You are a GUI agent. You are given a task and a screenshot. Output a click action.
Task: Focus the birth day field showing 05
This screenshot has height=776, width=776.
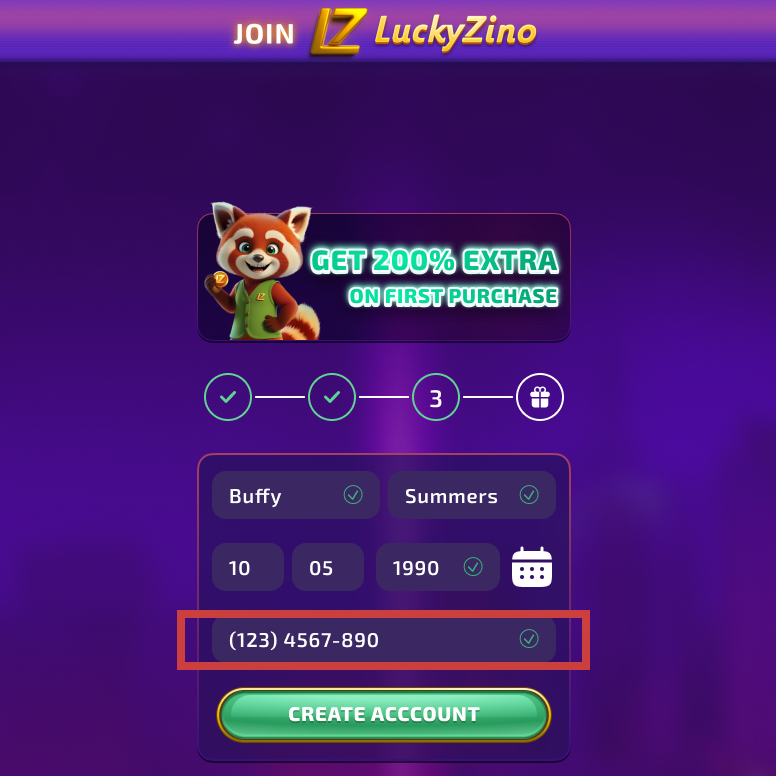coord(328,567)
